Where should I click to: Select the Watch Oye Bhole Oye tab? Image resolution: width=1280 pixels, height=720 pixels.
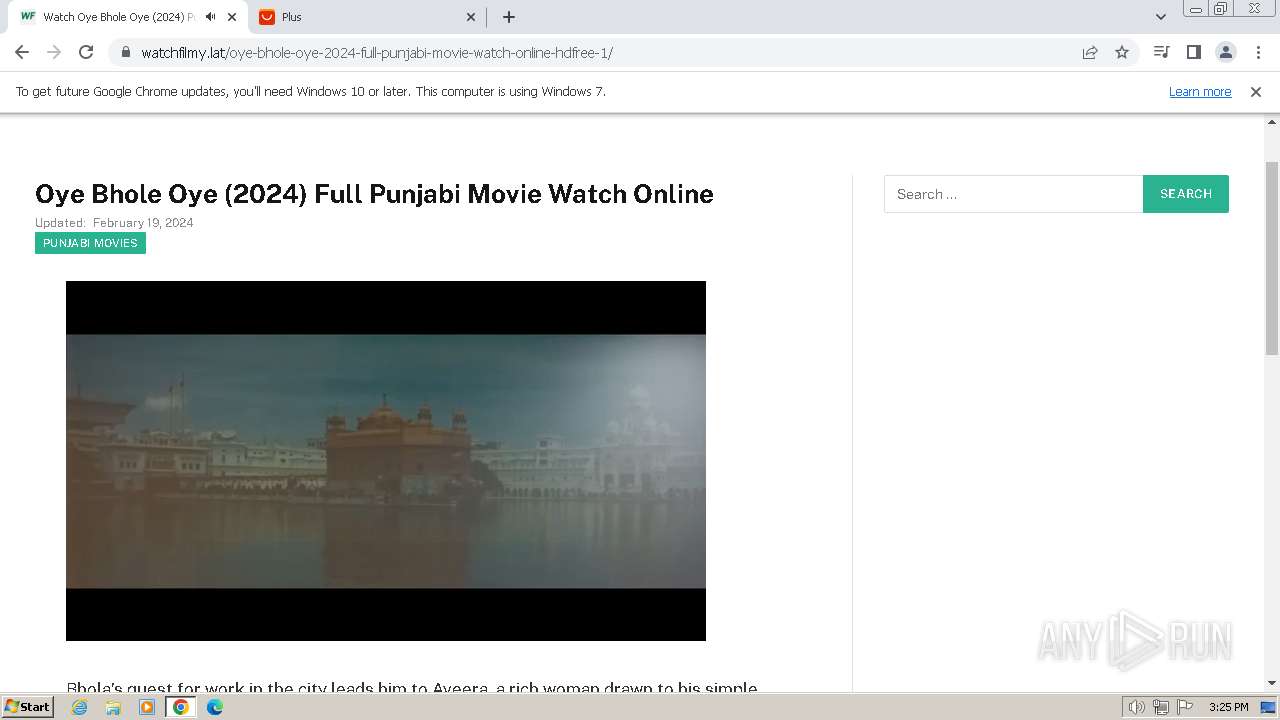(x=128, y=17)
